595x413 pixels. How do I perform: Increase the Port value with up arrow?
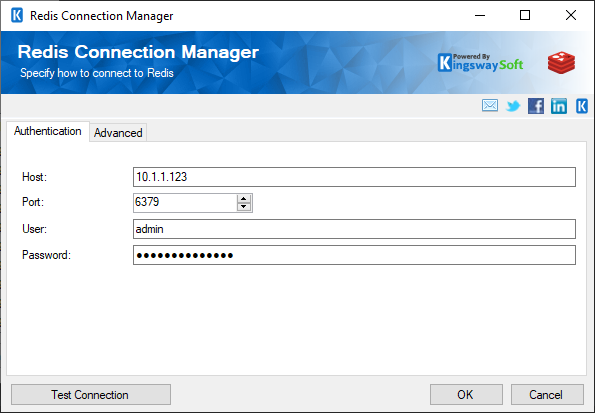tap(244, 199)
